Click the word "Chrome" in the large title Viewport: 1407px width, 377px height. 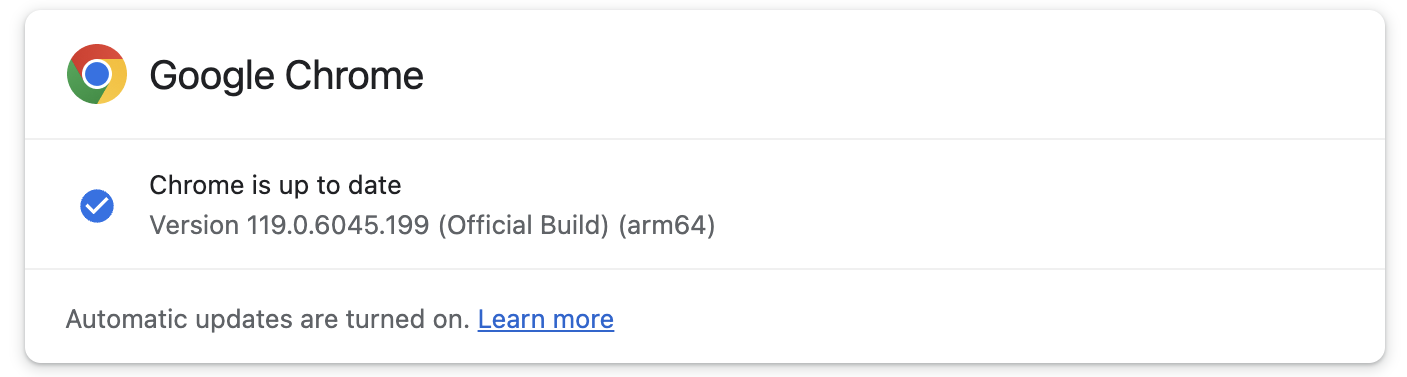pyautogui.click(x=355, y=75)
